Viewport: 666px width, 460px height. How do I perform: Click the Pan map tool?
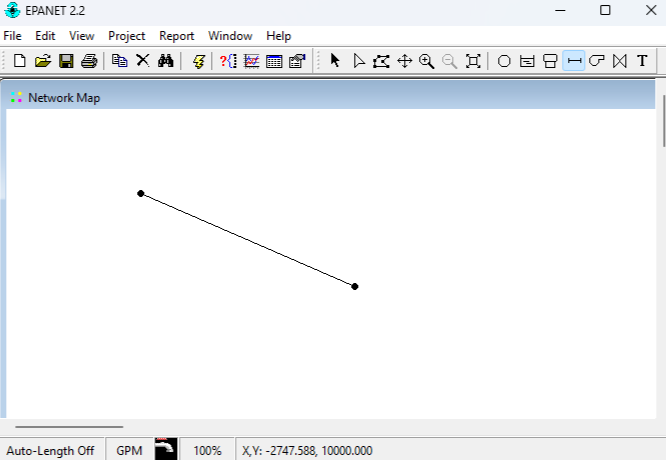(x=404, y=61)
